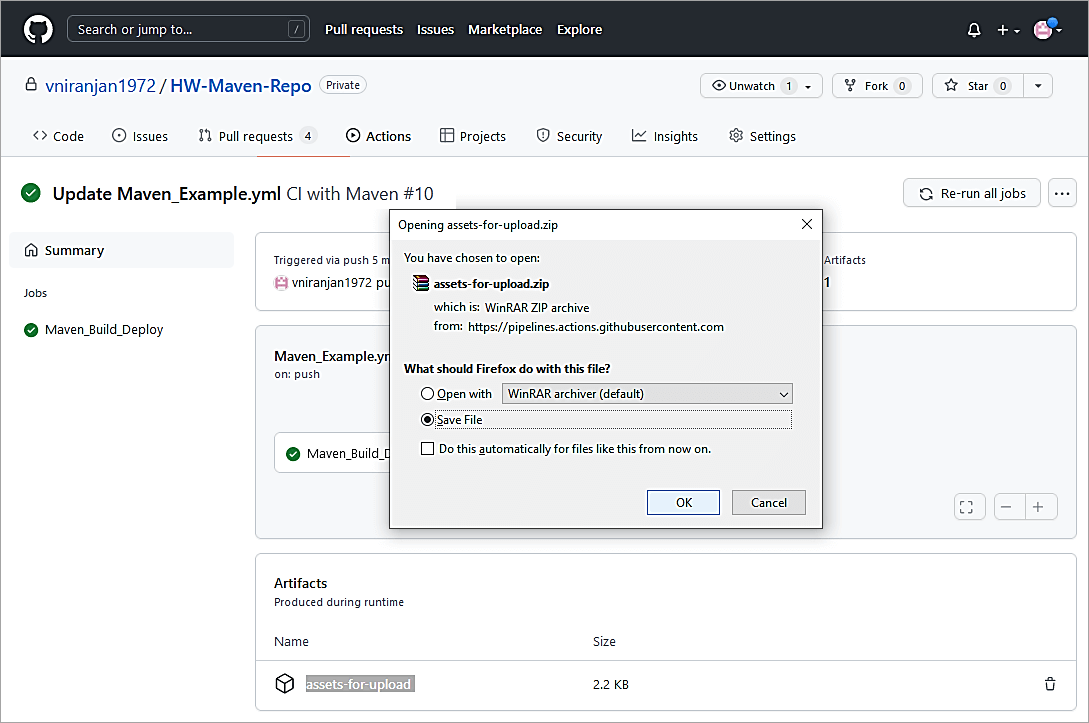Open the notifications bell
The image size is (1089, 723).
point(974,30)
